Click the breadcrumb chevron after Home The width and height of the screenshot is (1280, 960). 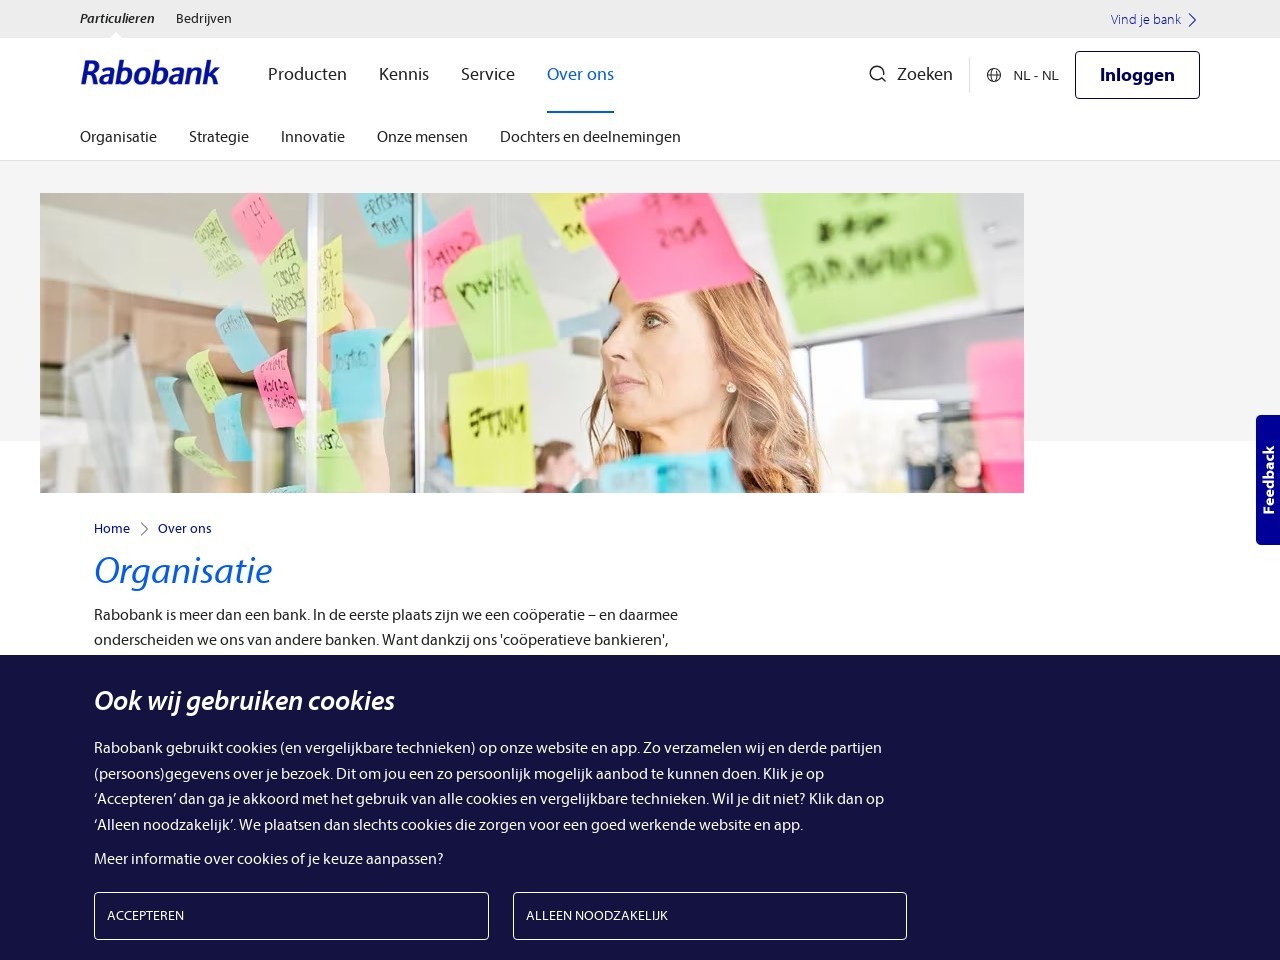tap(144, 529)
